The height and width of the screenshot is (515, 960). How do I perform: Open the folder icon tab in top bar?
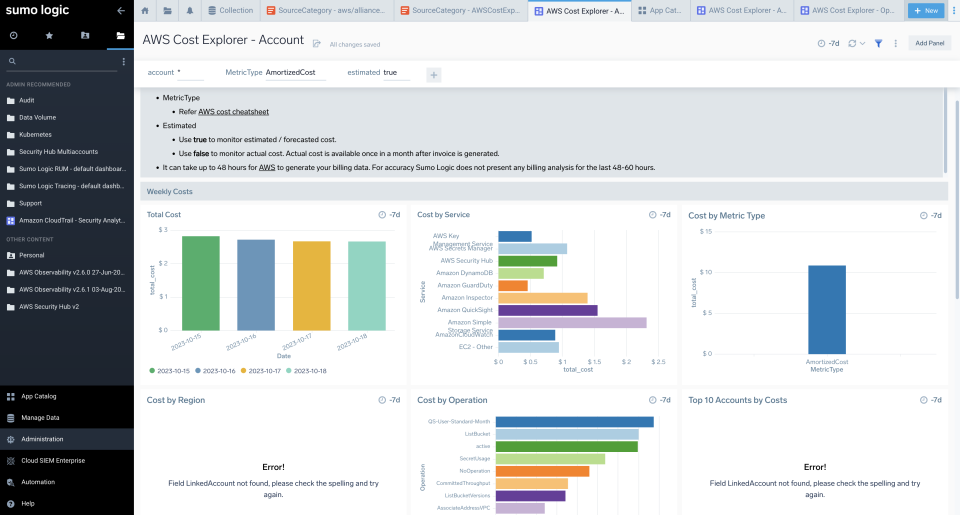click(x=167, y=10)
